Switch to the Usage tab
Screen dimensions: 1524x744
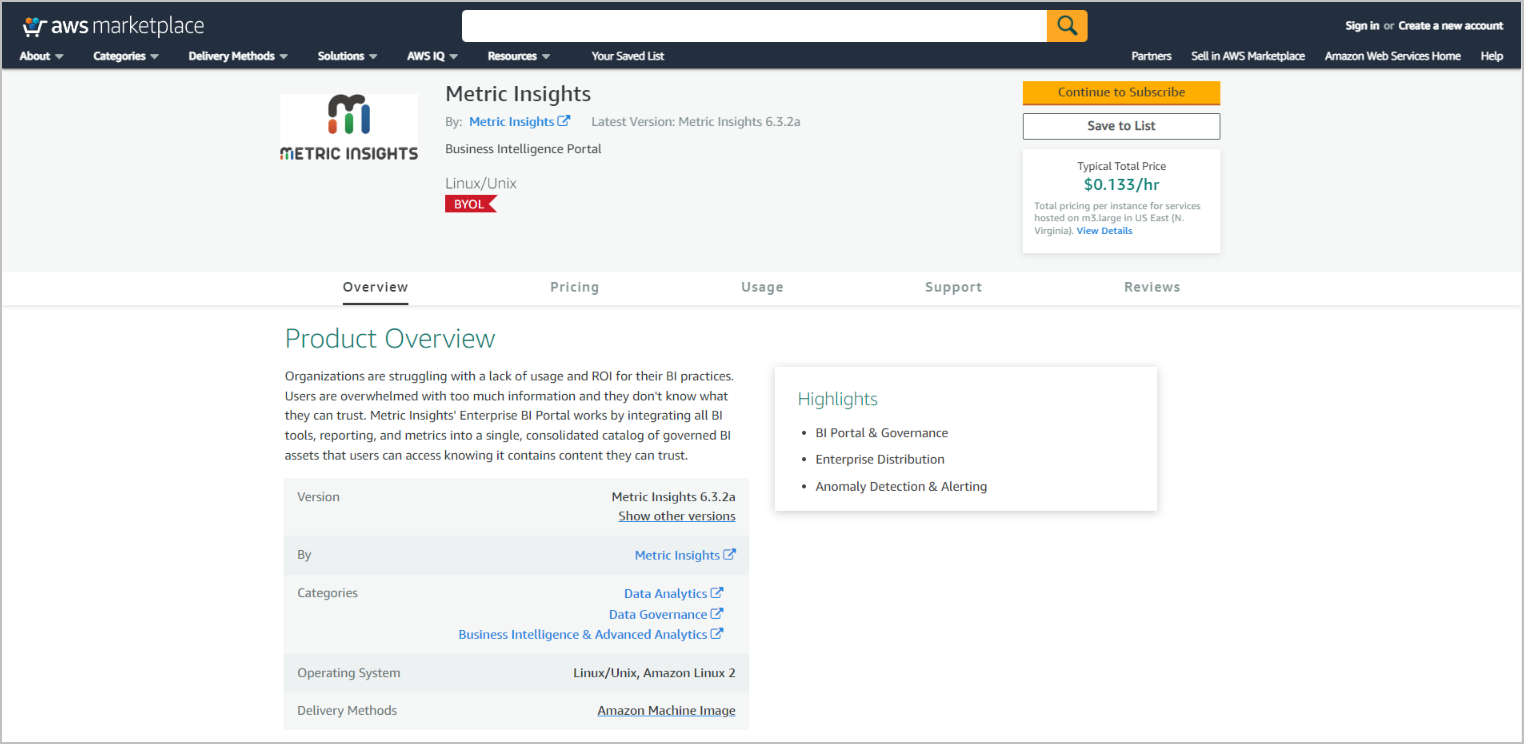click(x=762, y=287)
